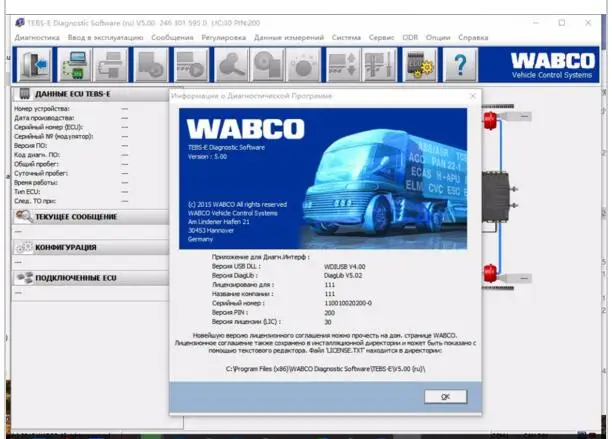
Task: Click the Общий пробег row
Action: [x=71, y=164]
